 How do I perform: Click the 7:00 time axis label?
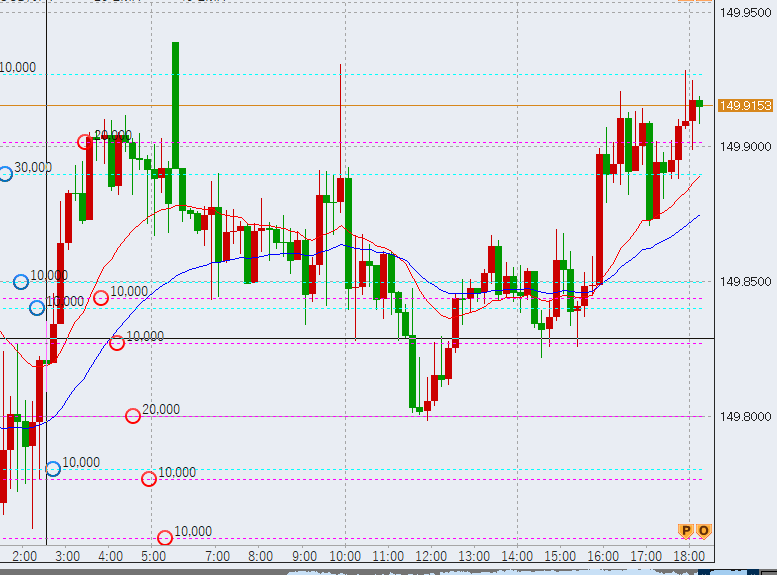coord(216,556)
